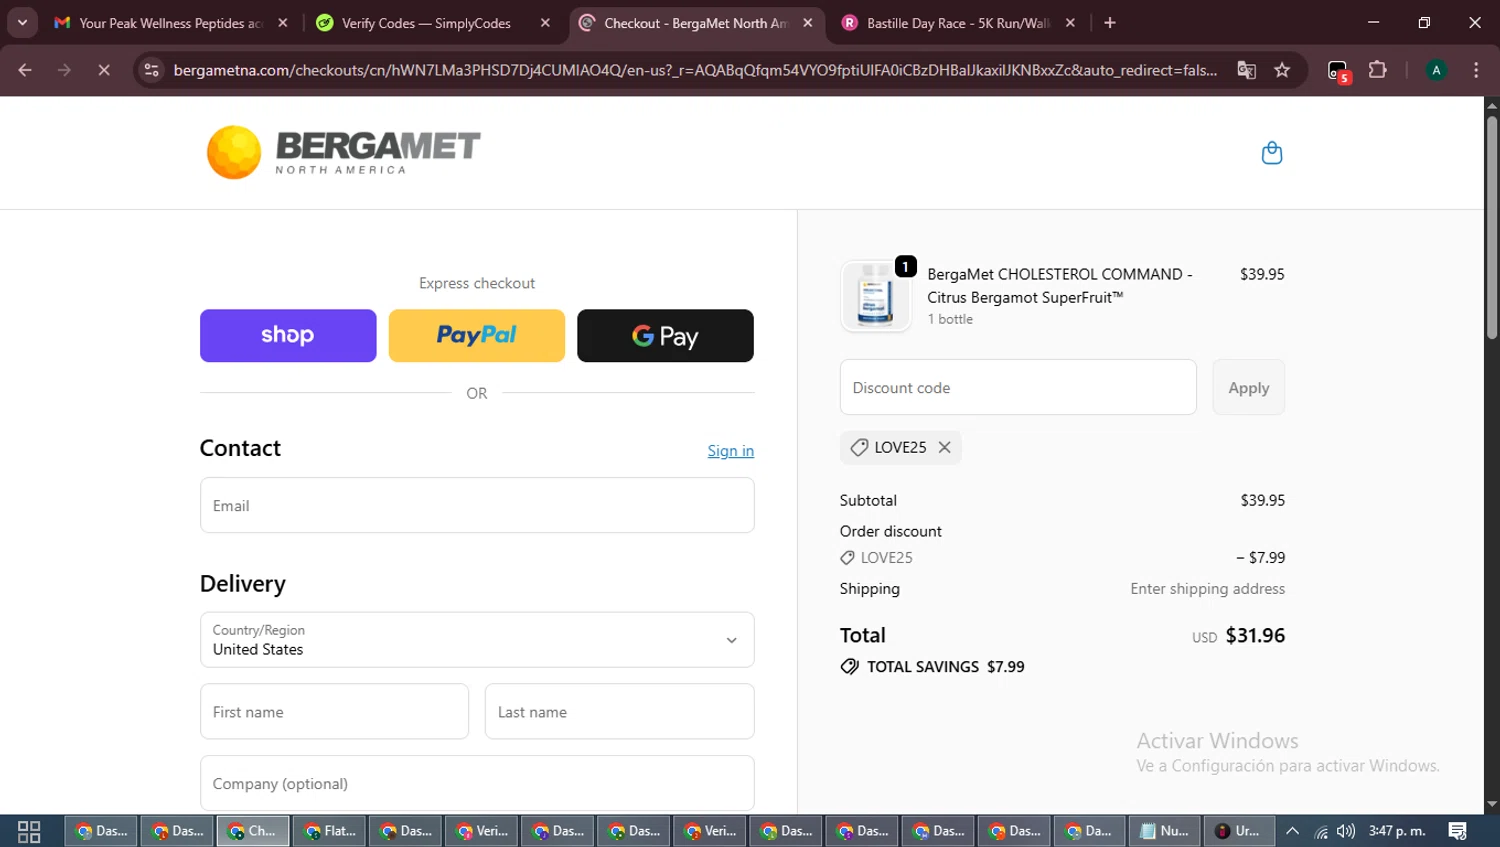
Task: Expand the Country/Region dropdown
Action: point(477,640)
